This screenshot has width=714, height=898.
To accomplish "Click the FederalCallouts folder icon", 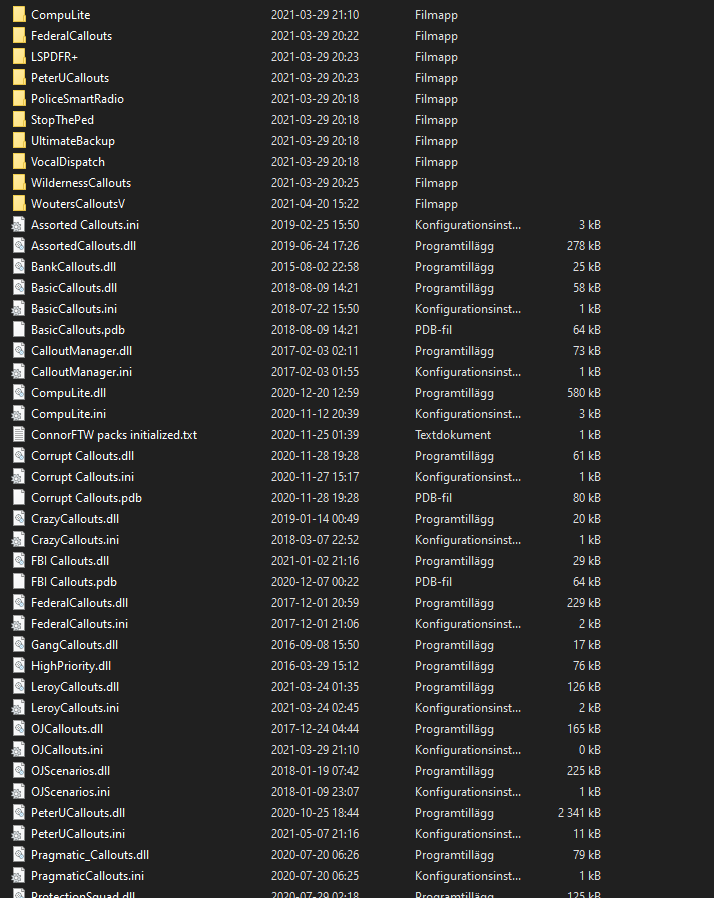I will (19, 36).
